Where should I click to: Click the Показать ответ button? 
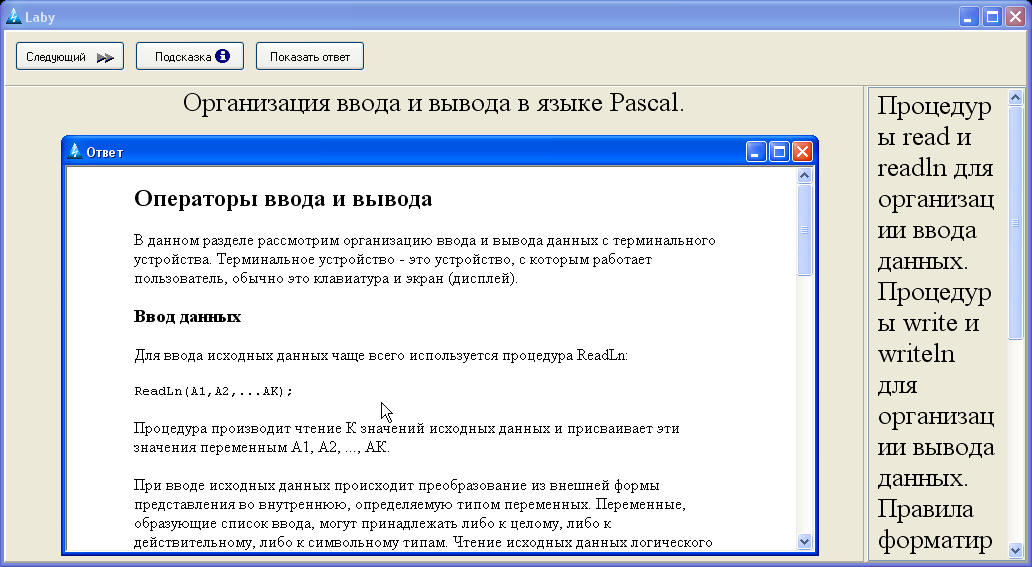(309, 57)
